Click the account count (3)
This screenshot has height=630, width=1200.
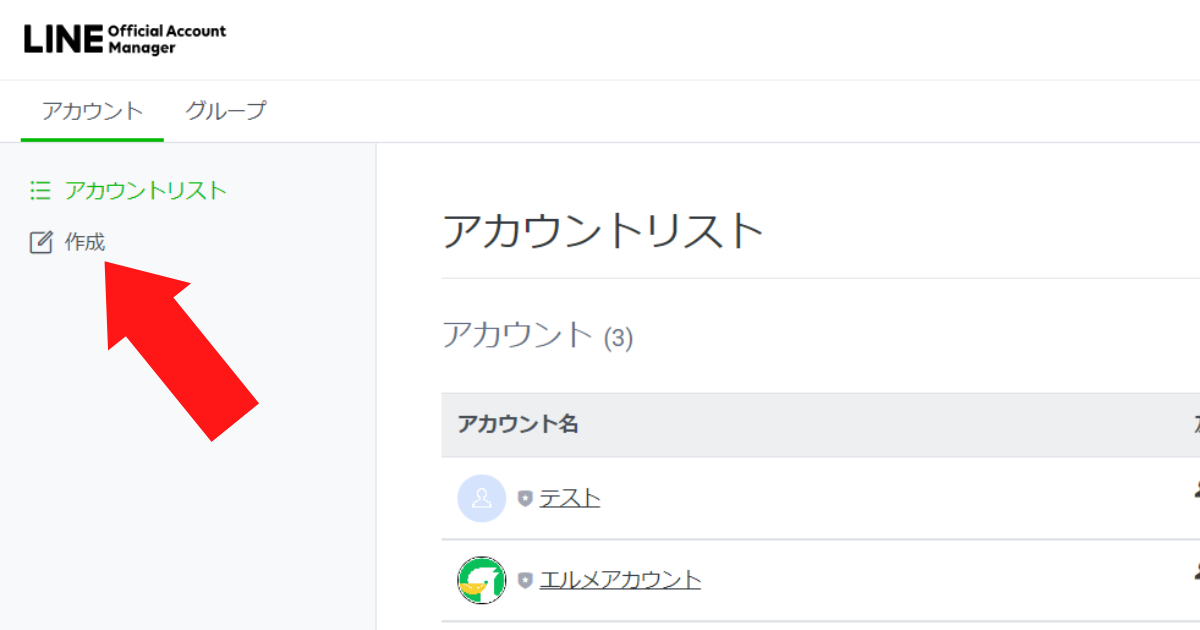618,339
